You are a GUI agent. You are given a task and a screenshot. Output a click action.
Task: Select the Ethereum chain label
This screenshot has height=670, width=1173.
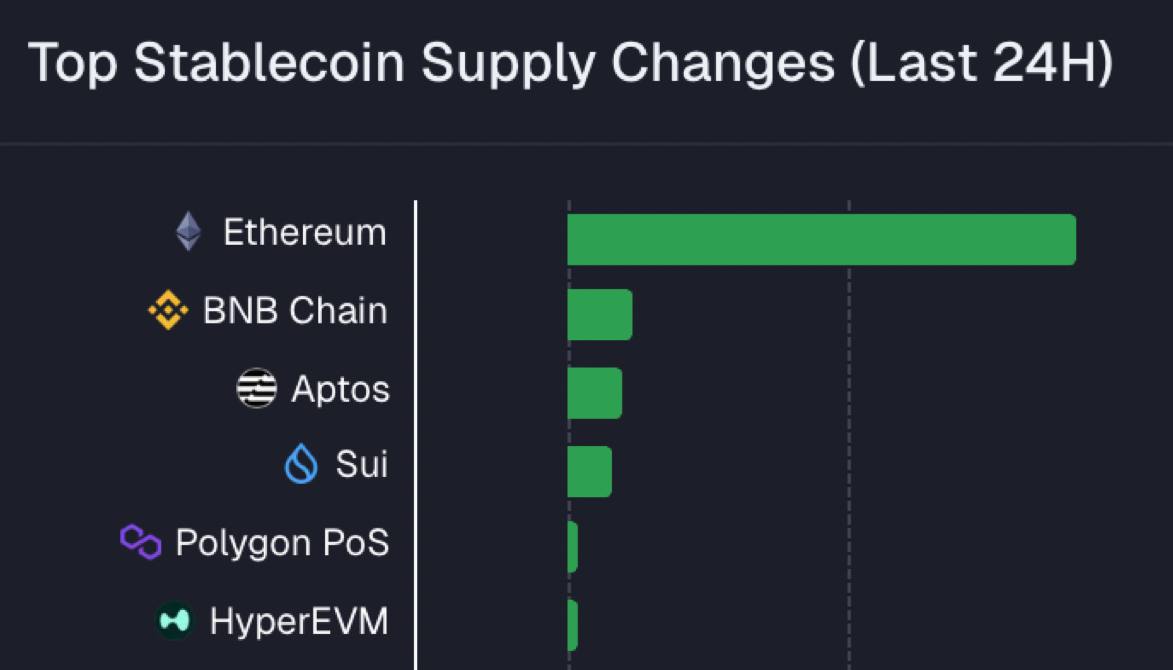click(304, 232)
